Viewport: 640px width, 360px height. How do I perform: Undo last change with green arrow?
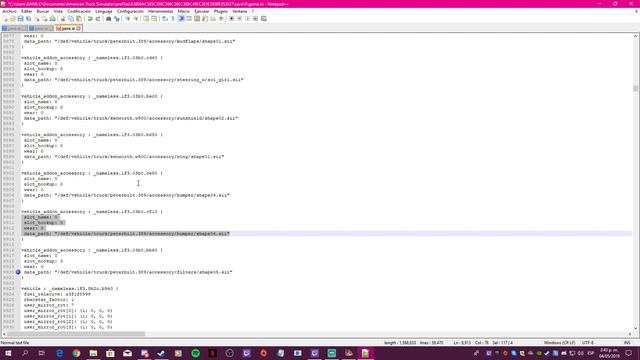(90, 19)
